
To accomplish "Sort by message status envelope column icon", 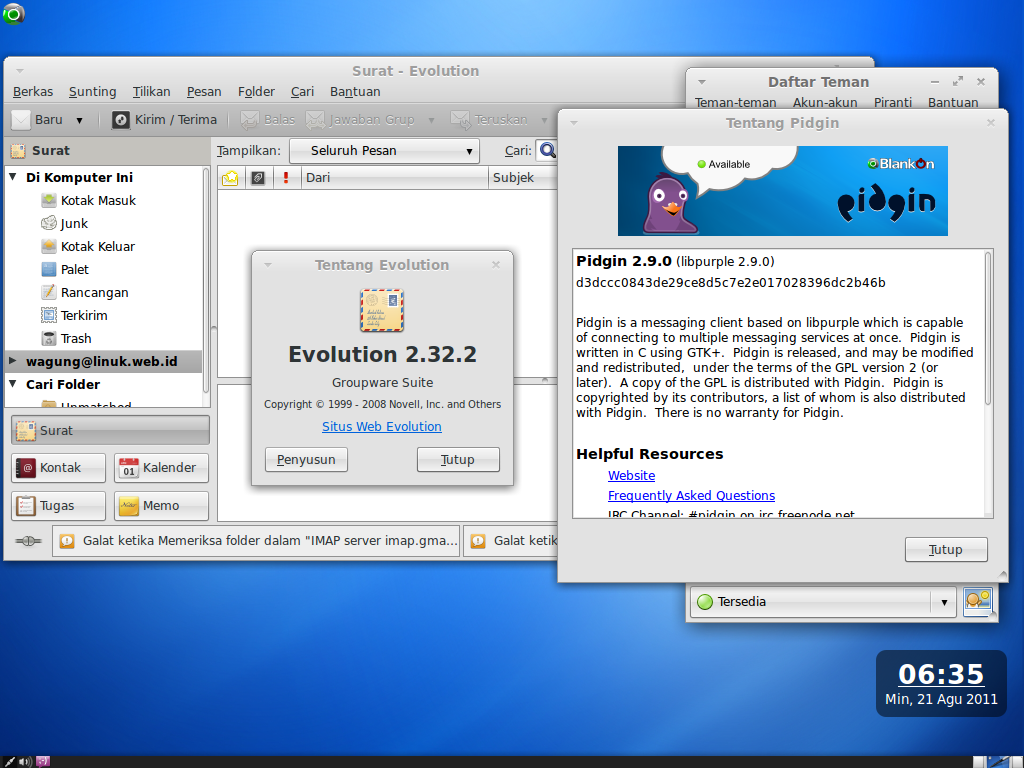I will [x=230, y=178].
